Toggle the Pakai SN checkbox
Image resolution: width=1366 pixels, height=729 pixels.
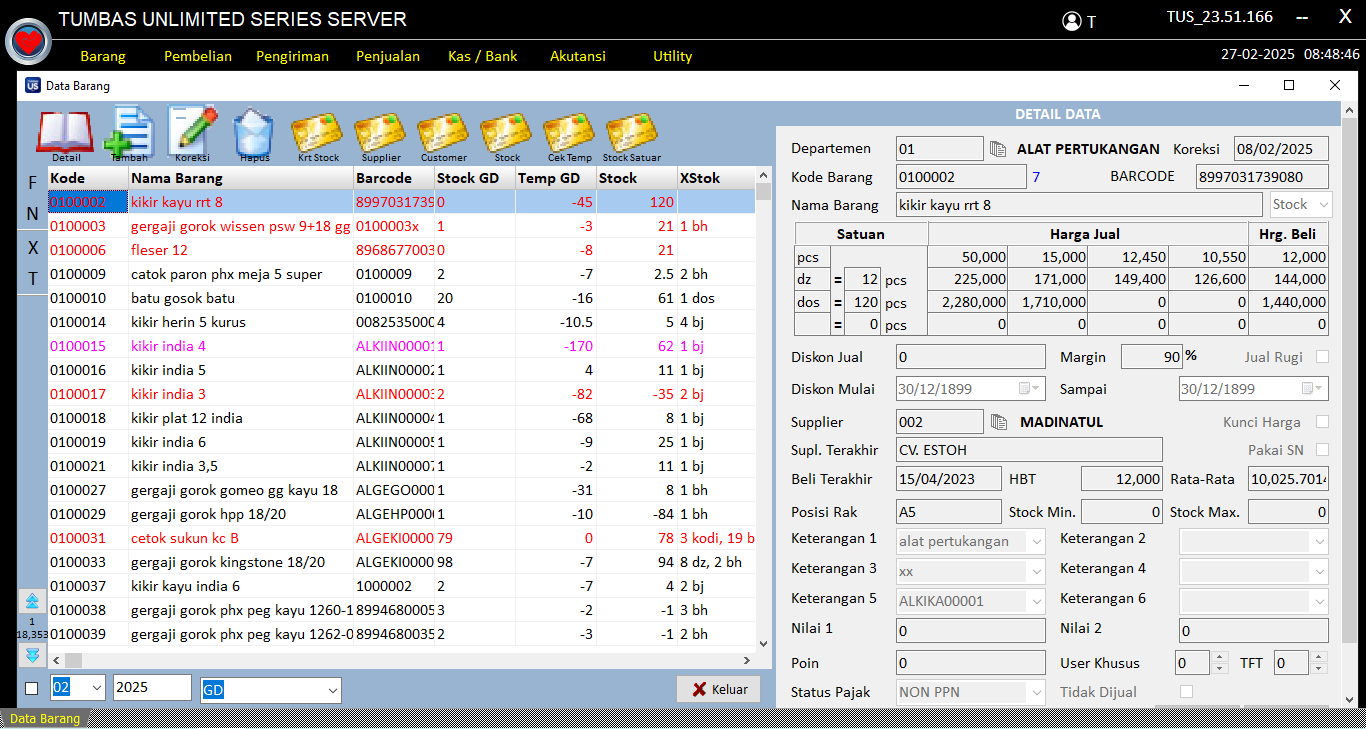(x=1323, y=450)
